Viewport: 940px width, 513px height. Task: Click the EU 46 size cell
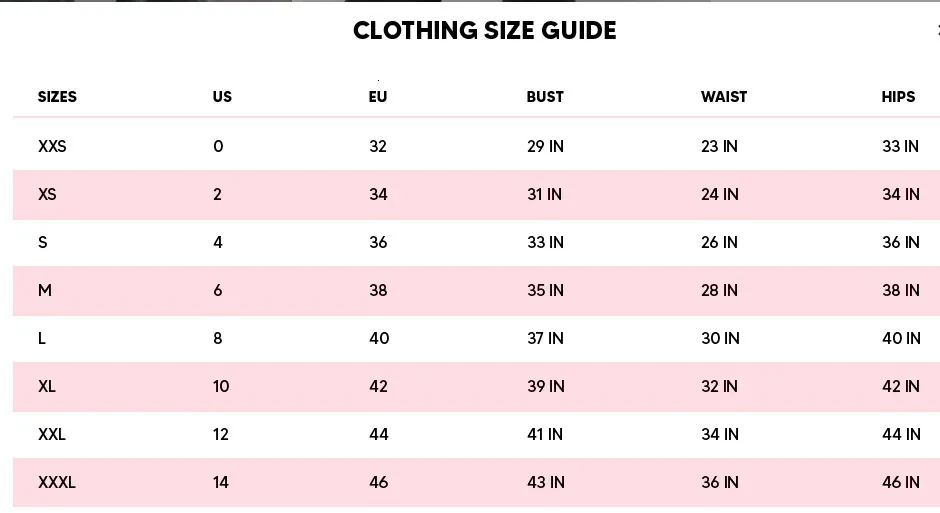click(x=379, y=482)
